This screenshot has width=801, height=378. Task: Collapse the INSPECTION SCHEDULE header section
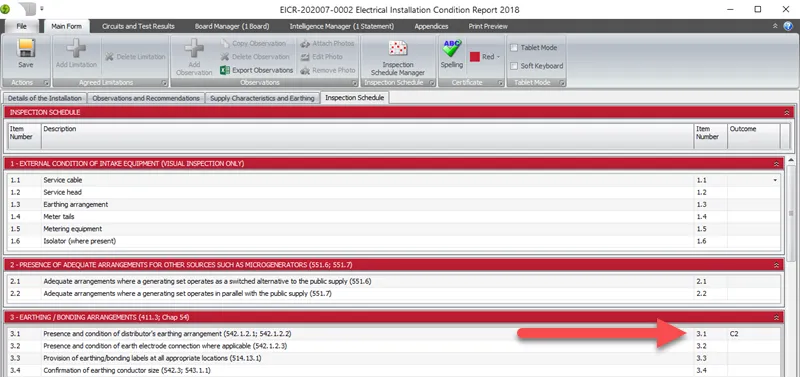(x=787, y=112)
